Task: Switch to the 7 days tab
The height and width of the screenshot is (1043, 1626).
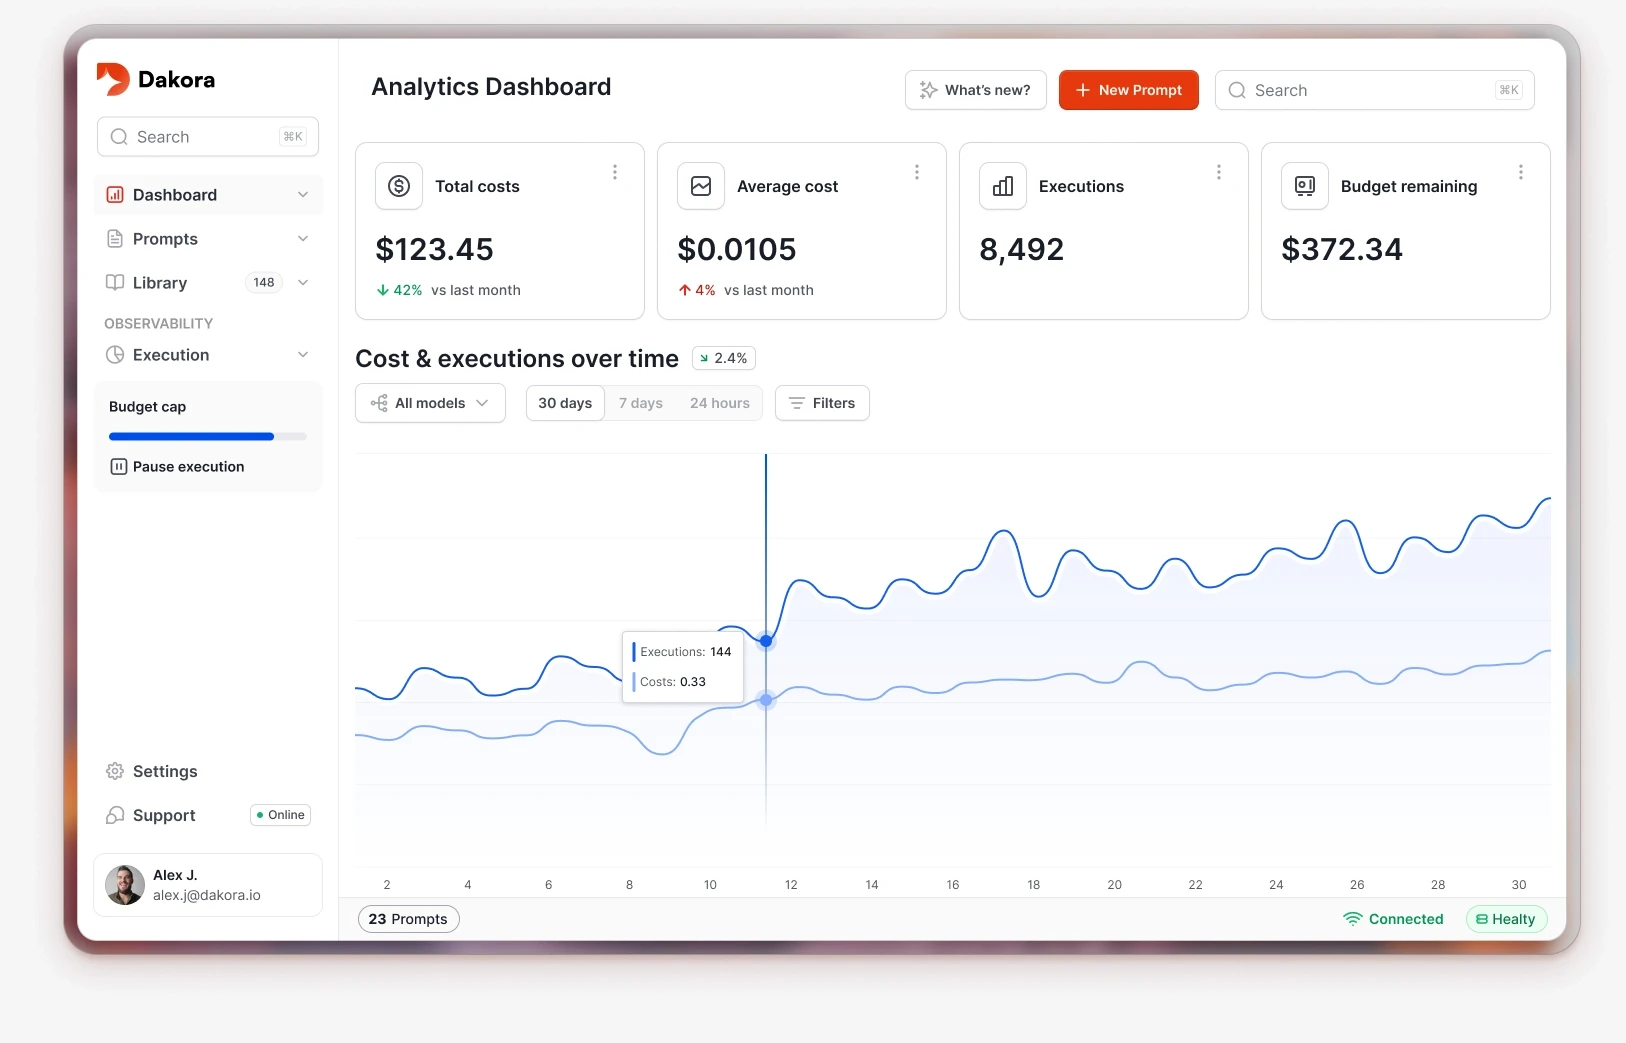Action: coord(641,403)
